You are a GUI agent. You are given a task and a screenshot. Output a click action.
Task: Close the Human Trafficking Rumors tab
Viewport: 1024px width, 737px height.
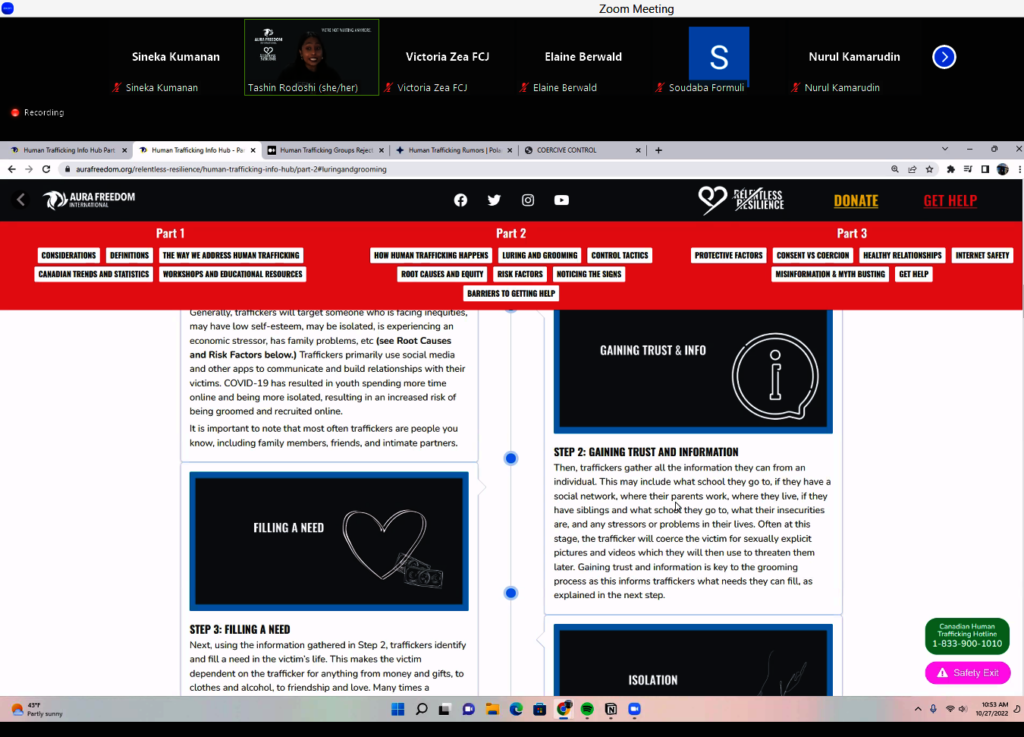(x=510, y=150)
